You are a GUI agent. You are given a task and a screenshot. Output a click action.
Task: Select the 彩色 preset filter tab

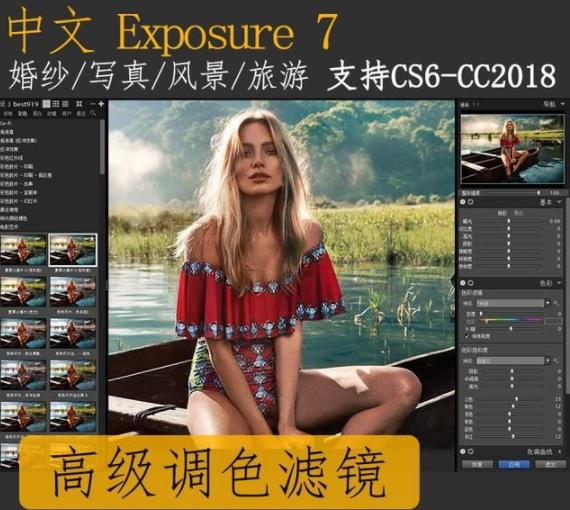click(23, 114)
